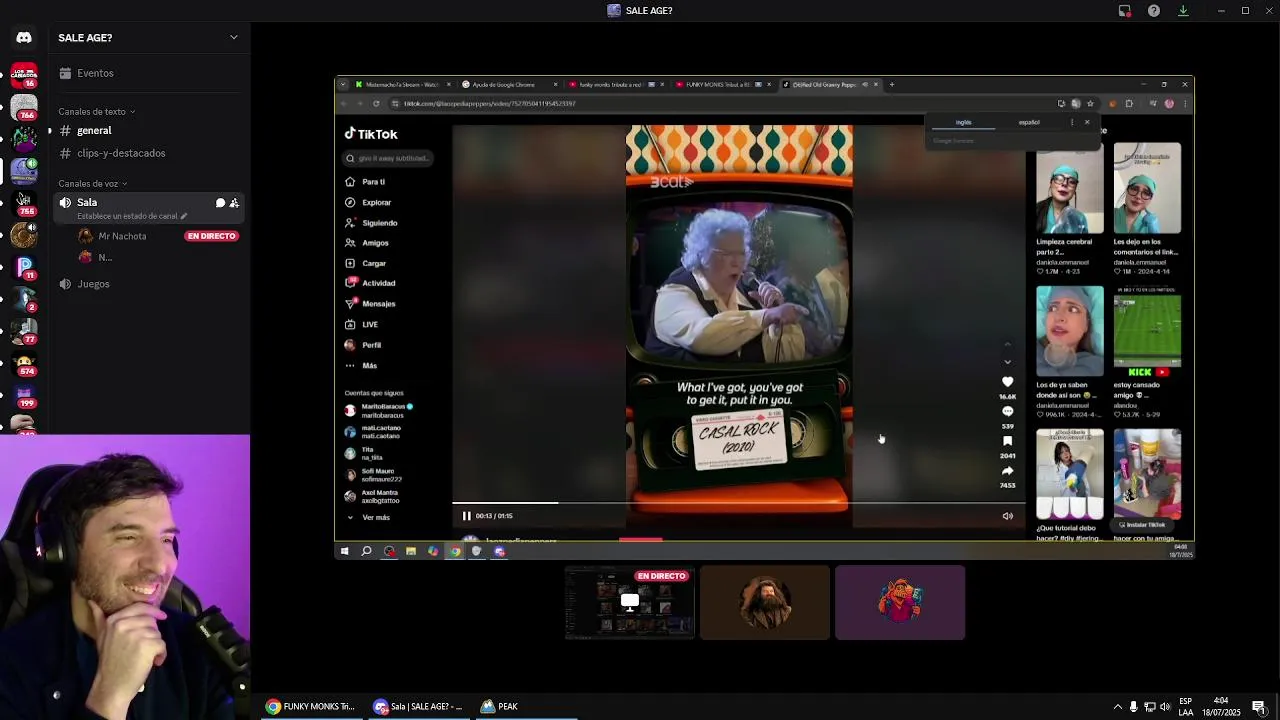The width and height of the screenshot is (1280, 720).
Task: Open MaritoBaracus followed account
Action: click(378, 411)
